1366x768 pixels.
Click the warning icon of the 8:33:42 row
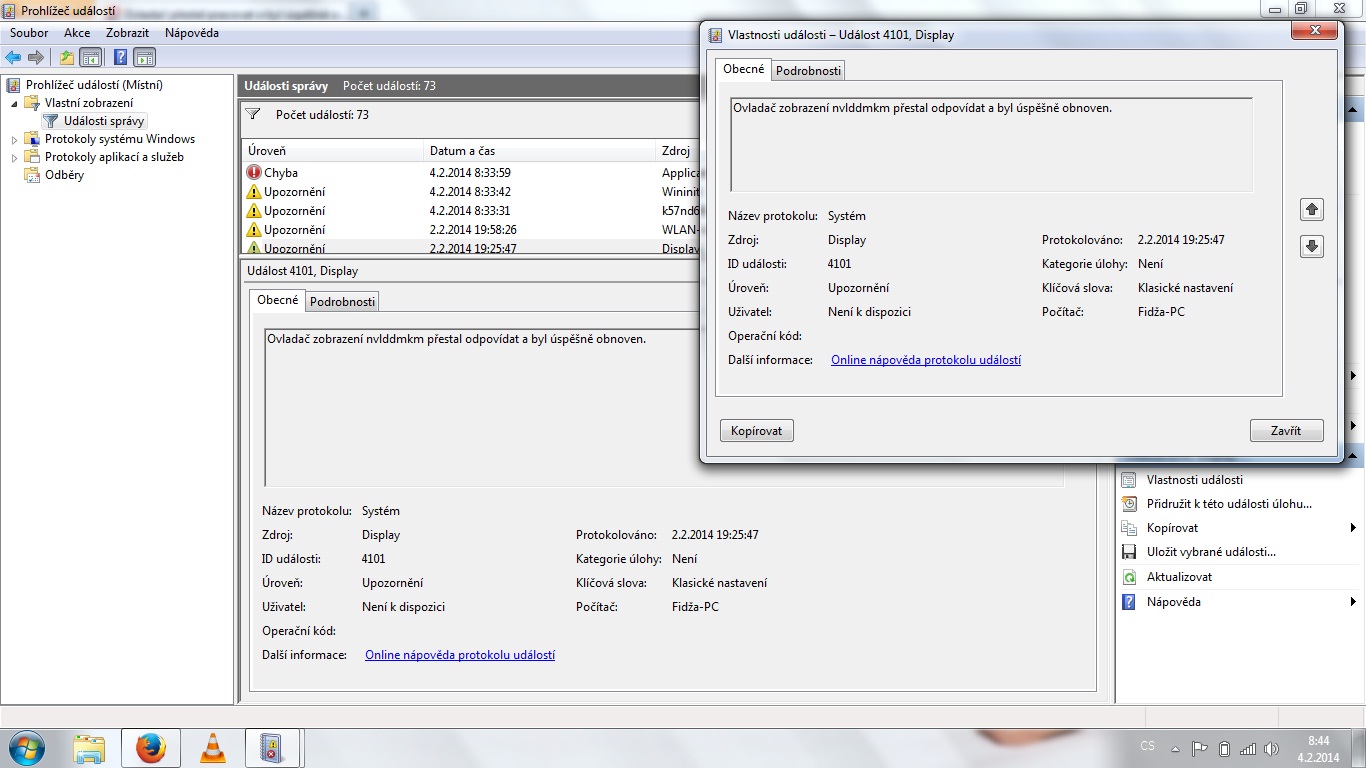click(x=254, y=191)
